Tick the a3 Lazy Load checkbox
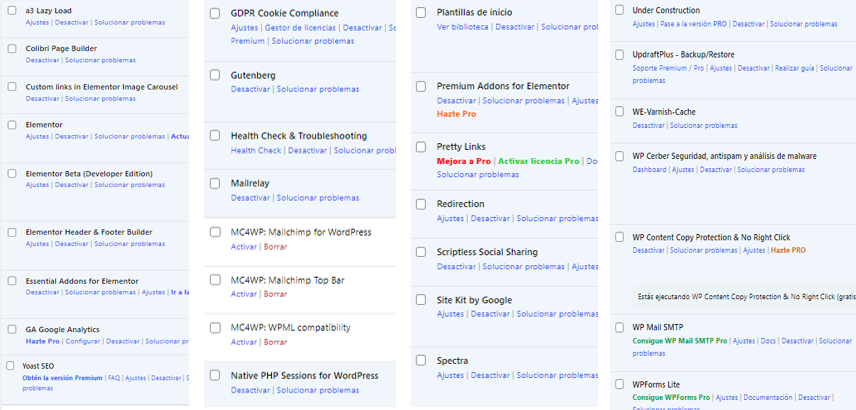 (12, 10)
